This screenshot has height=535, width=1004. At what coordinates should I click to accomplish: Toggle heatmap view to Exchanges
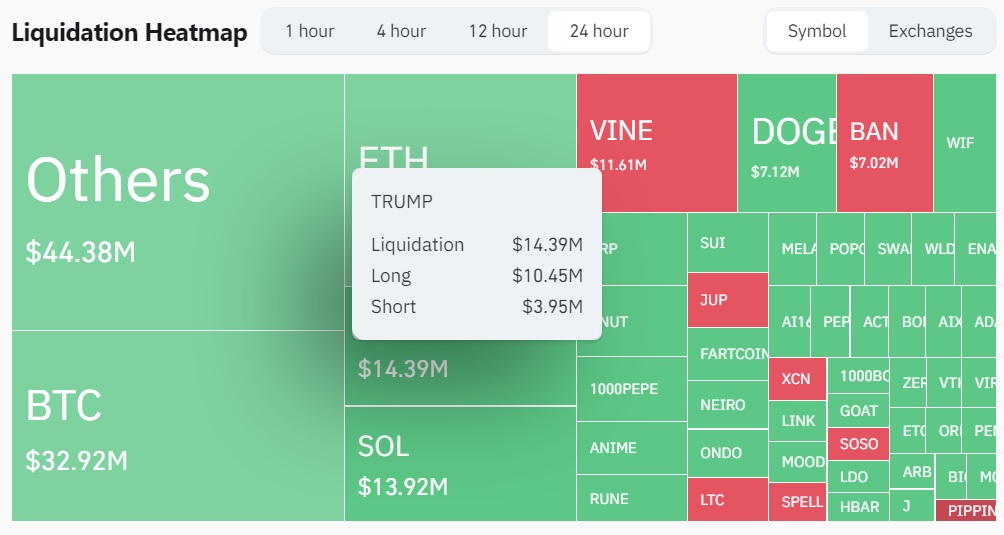(x=930, y=31)
